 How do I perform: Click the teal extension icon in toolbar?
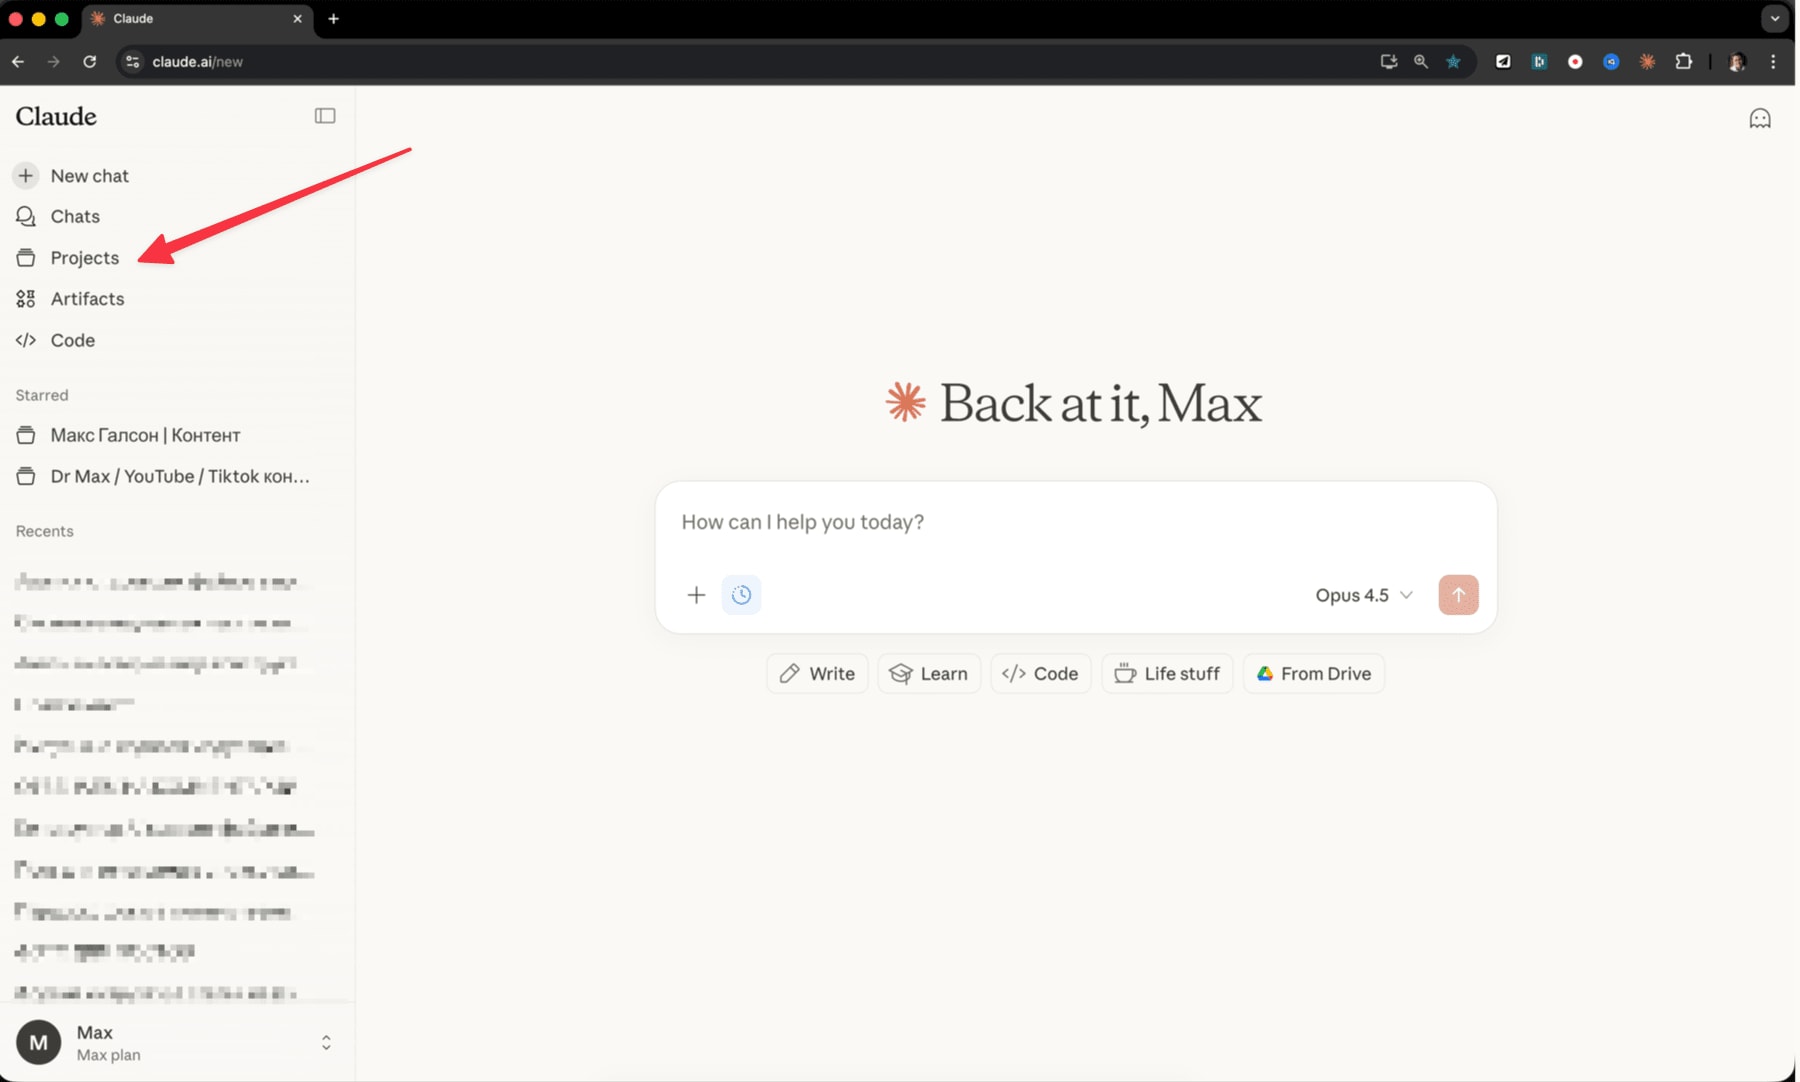tap(1539, 62)
